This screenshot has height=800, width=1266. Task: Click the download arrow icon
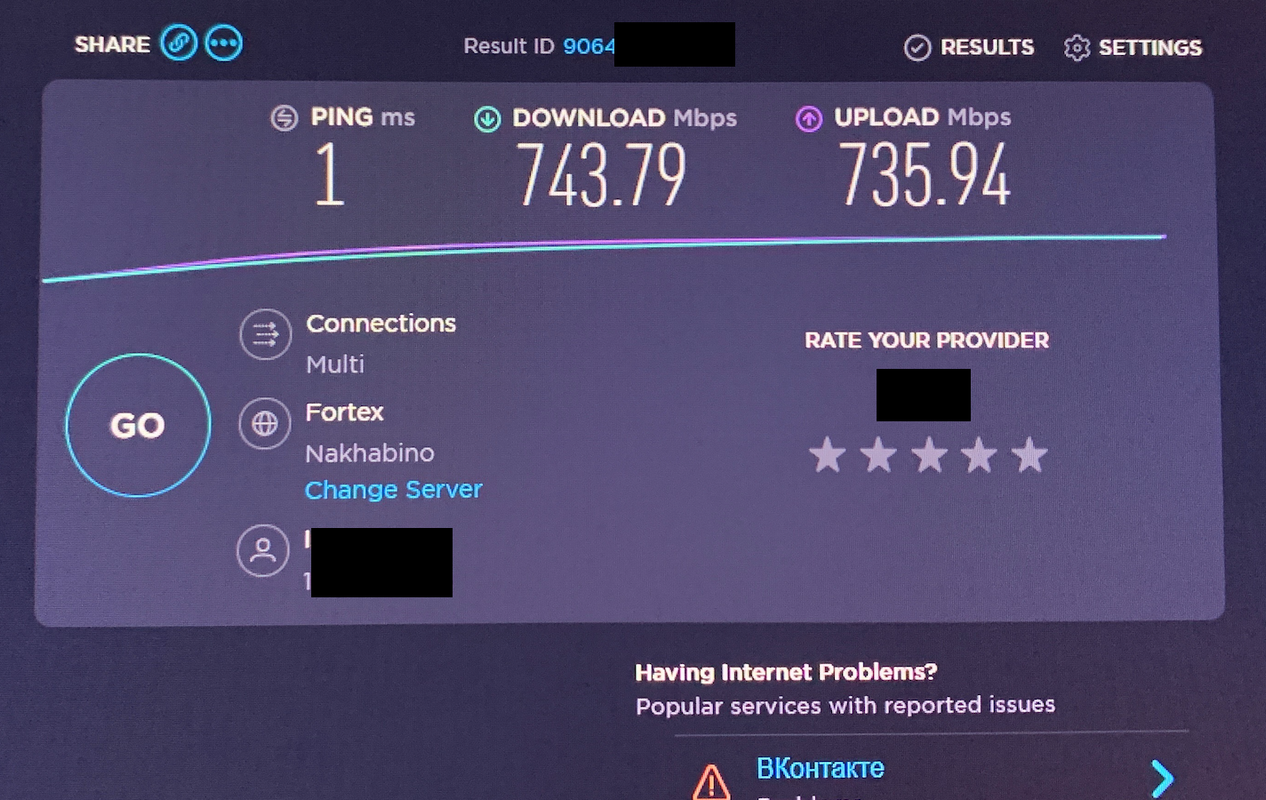[487, 120]
